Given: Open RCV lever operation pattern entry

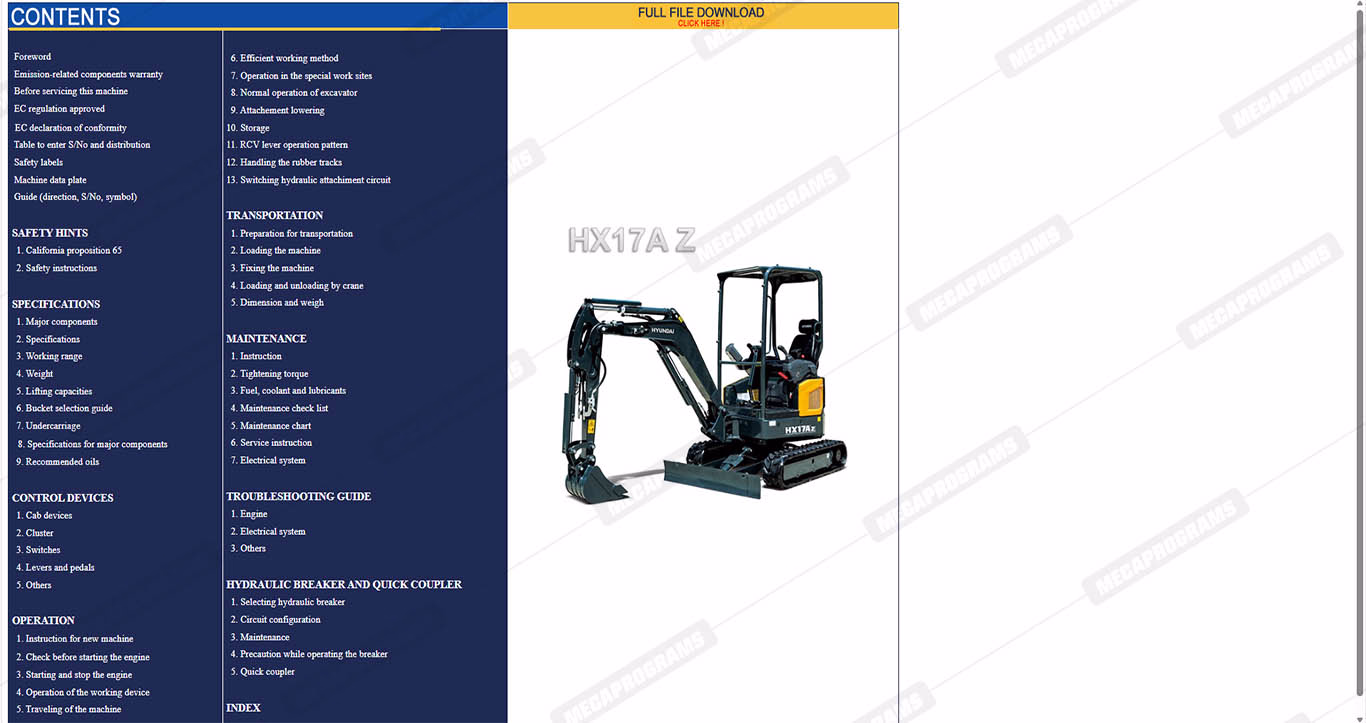Looking at the screenshot, I should pyautogui.click(x=293, y=145).
